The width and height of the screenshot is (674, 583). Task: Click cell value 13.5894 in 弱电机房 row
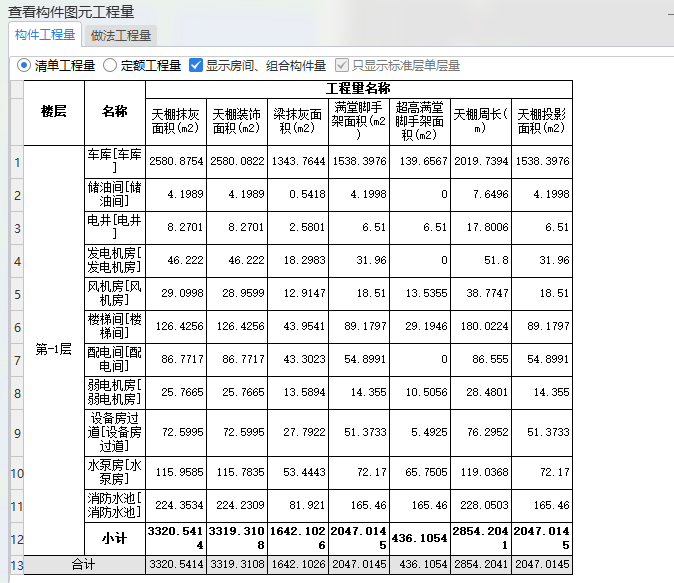pos(298,393)
